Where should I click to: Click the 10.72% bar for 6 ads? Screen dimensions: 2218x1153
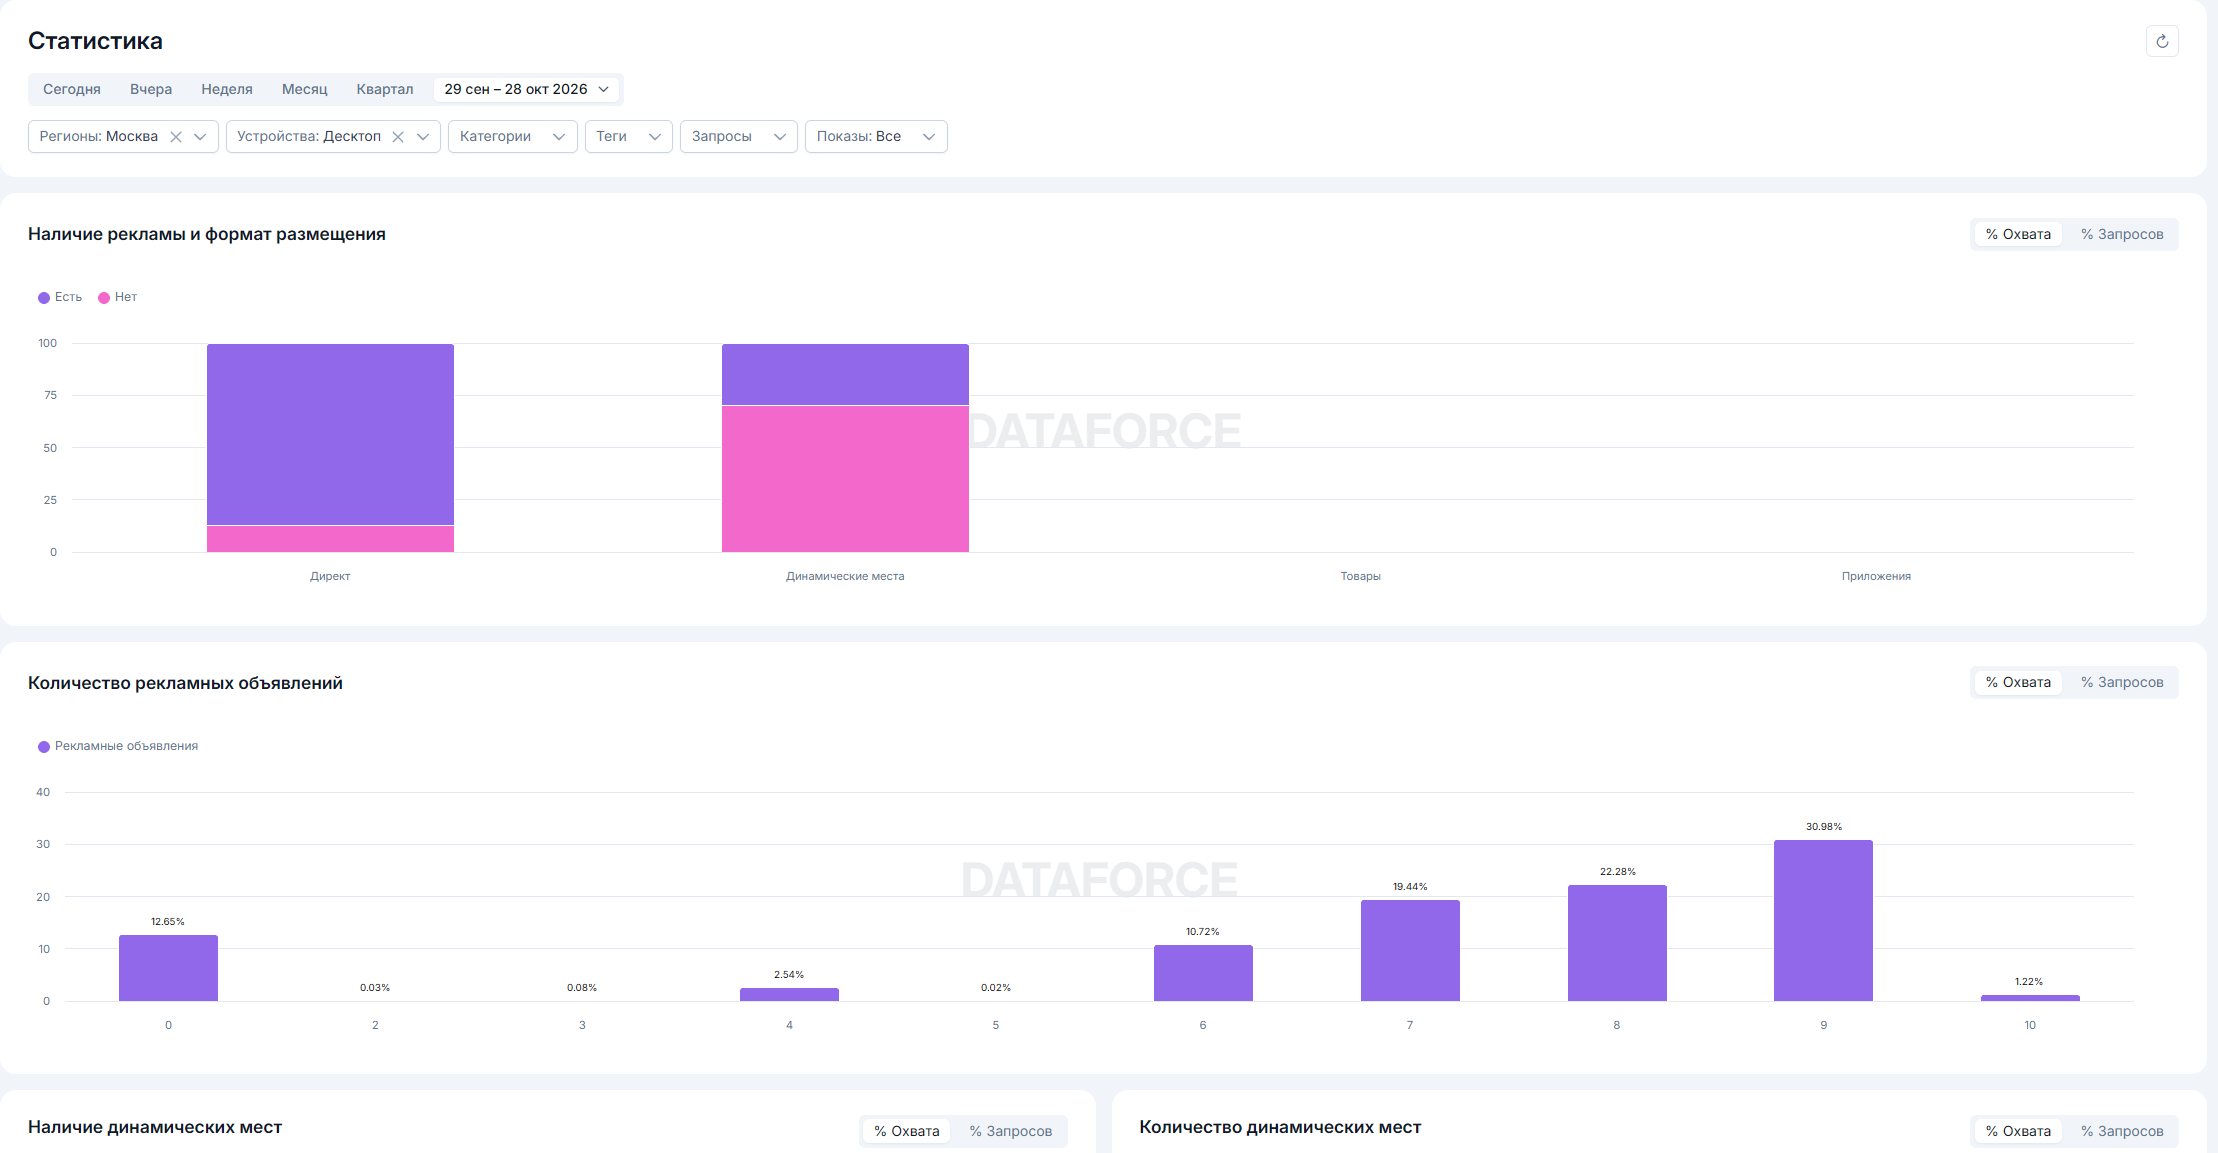[x=1203, y=973]
